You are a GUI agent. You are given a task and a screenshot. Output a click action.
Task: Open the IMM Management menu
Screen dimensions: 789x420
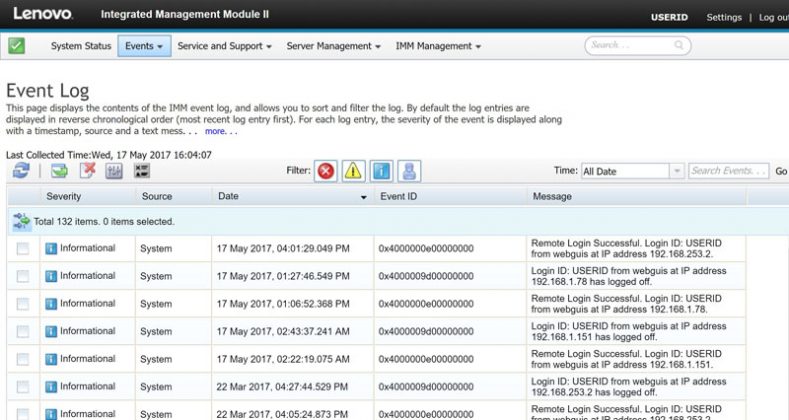(438, 46)
